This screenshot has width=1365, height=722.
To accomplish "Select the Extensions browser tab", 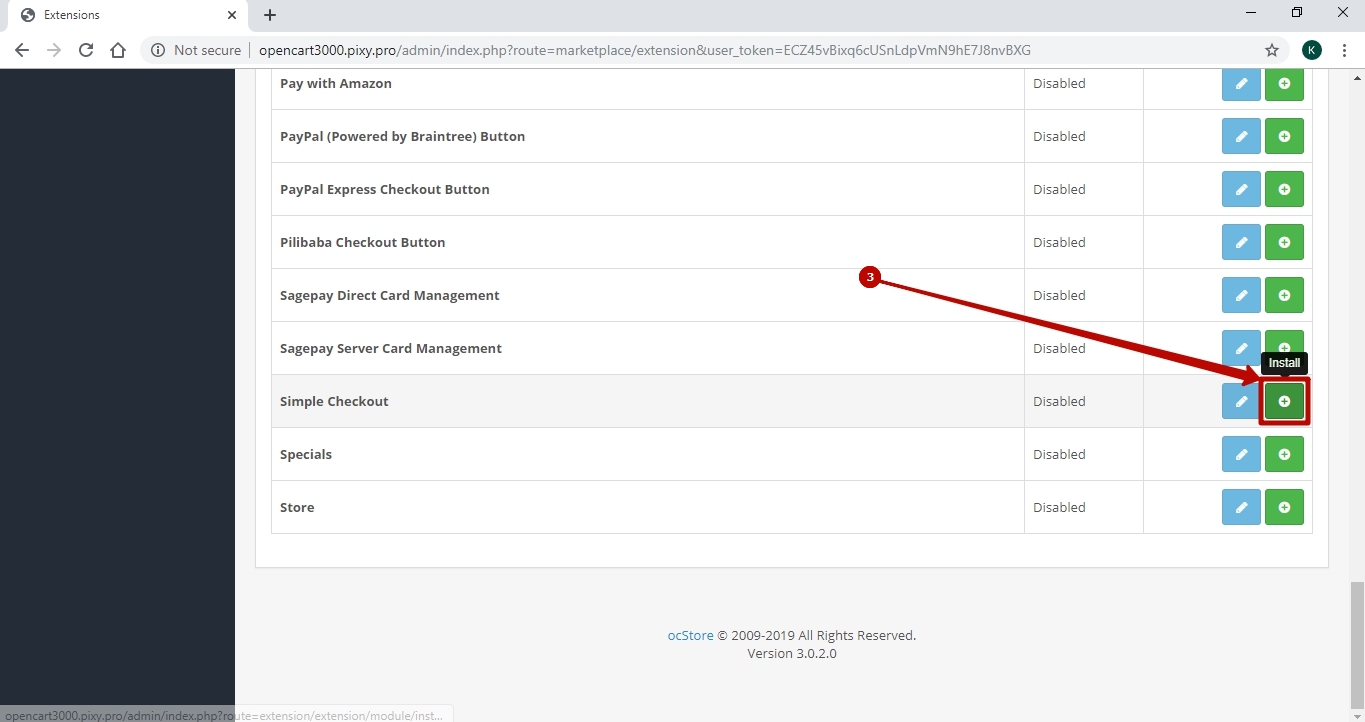I will point(120,15).
